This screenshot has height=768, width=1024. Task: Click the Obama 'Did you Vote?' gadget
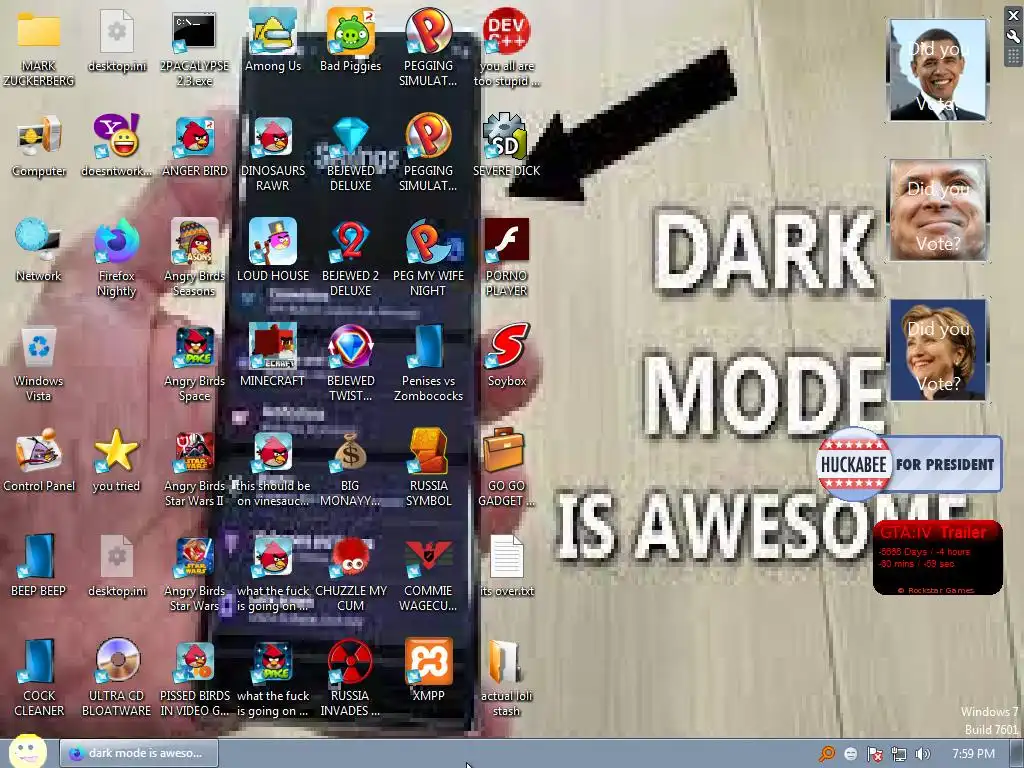coord(938,70)
